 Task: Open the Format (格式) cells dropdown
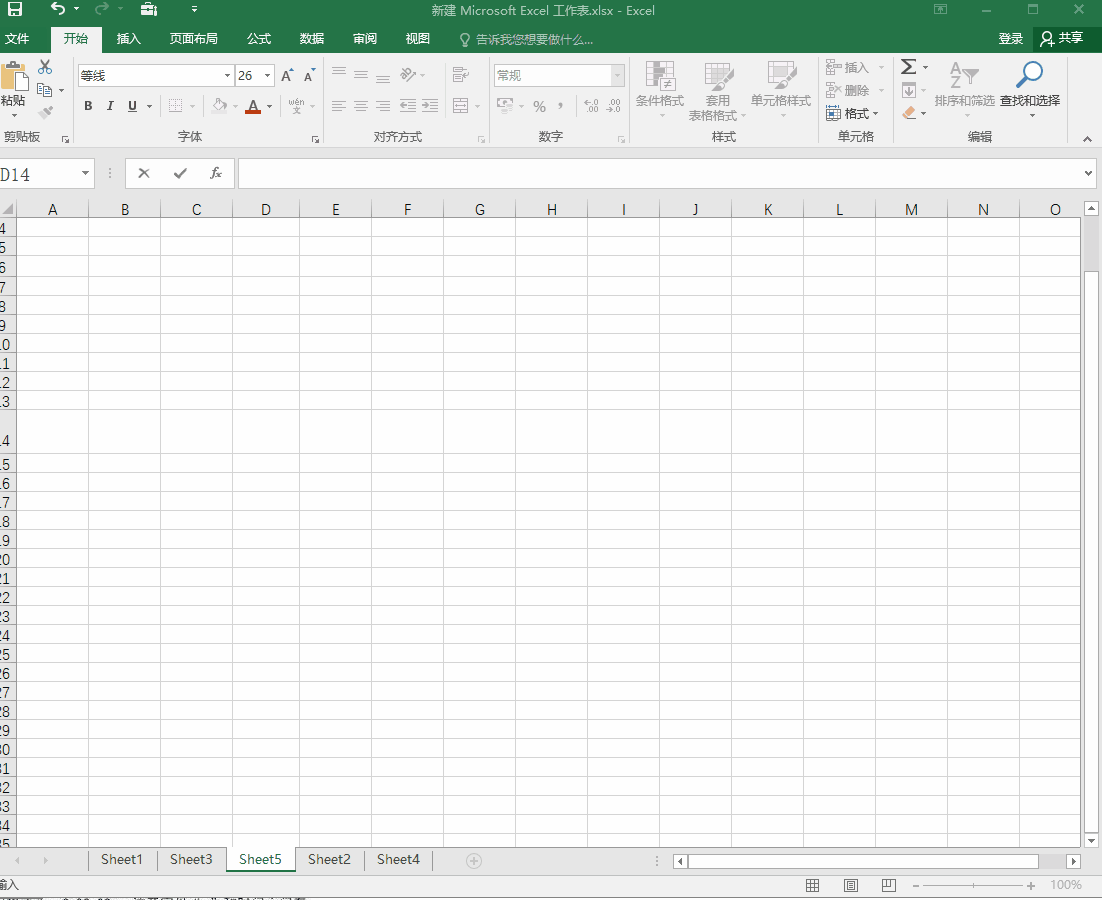point(853,113)
